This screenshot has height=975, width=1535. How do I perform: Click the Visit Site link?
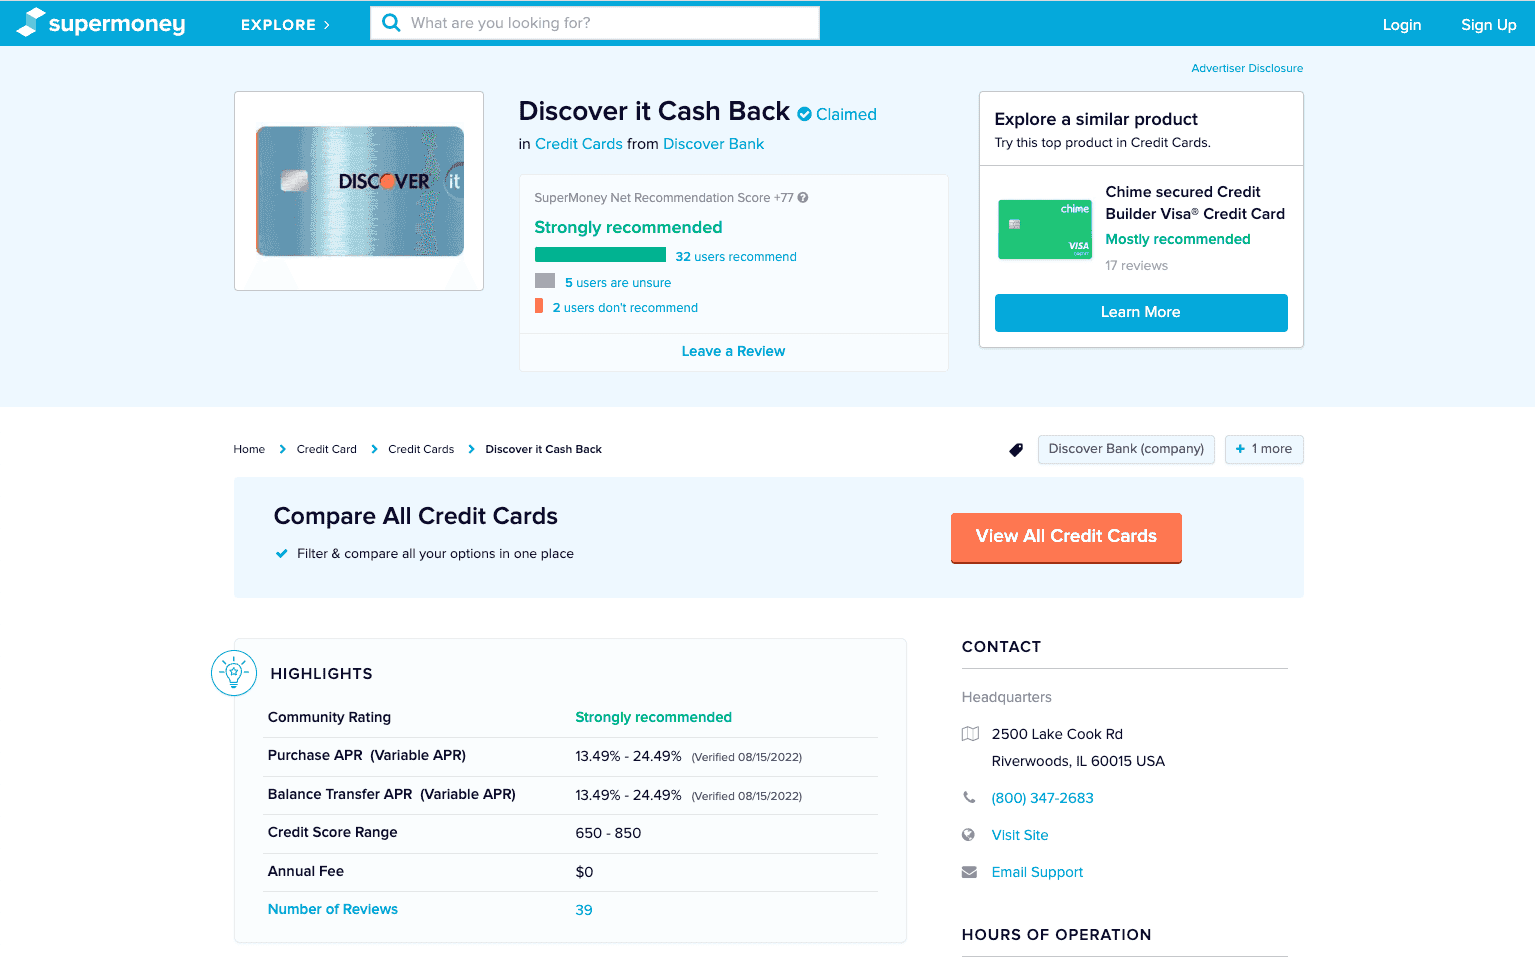(x=1020, y=835)
